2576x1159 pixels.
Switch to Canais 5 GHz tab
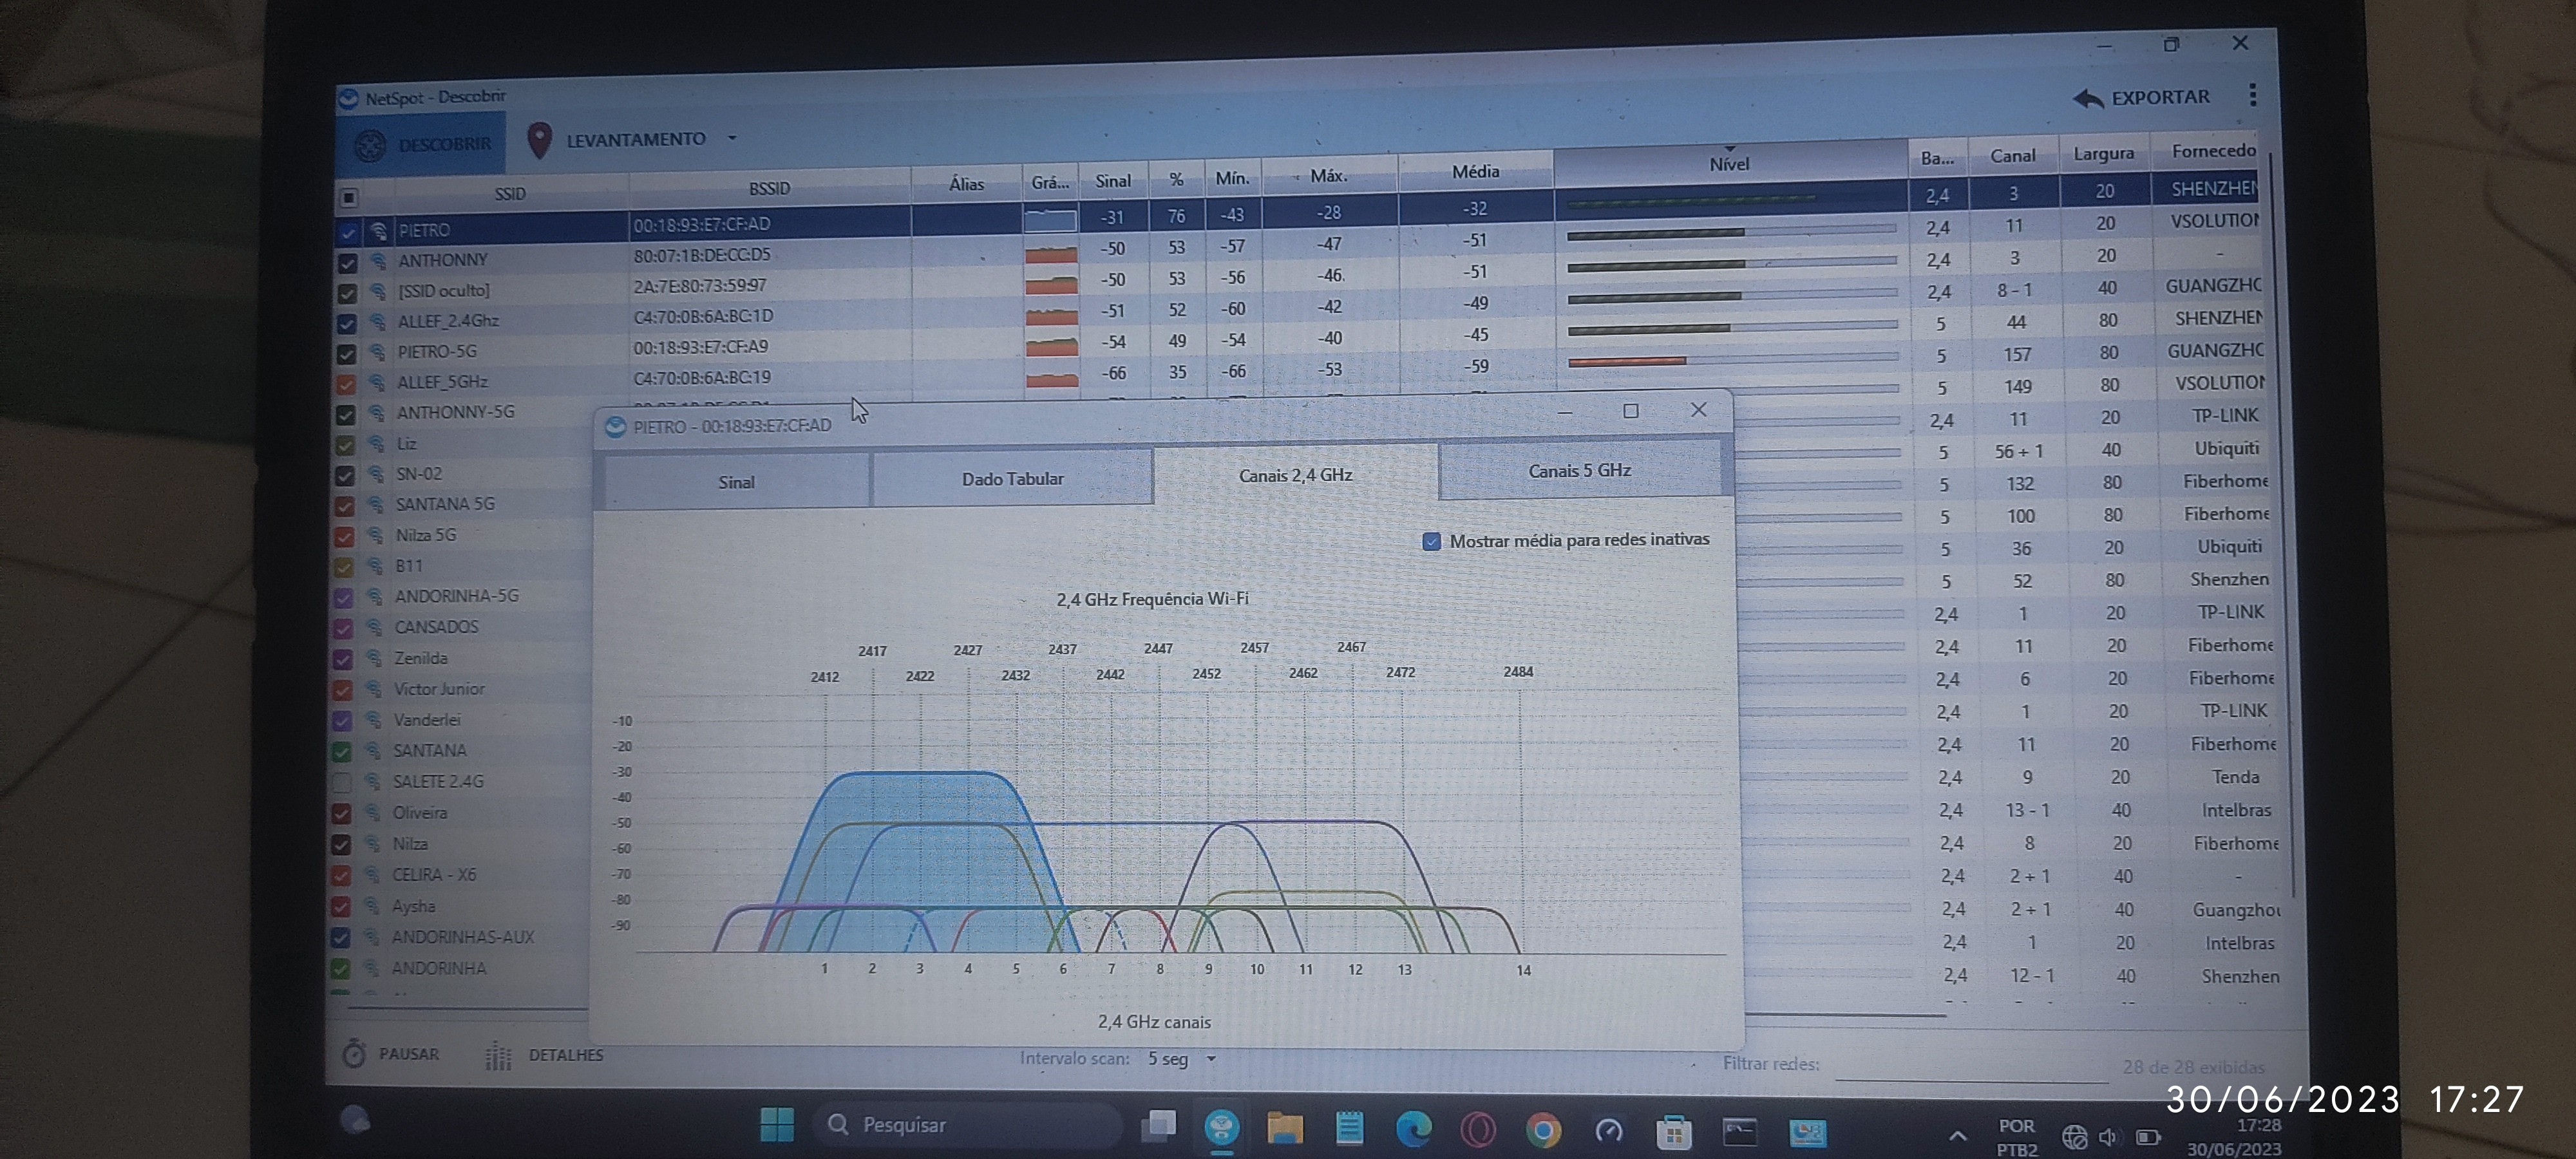pos(1579,470)
